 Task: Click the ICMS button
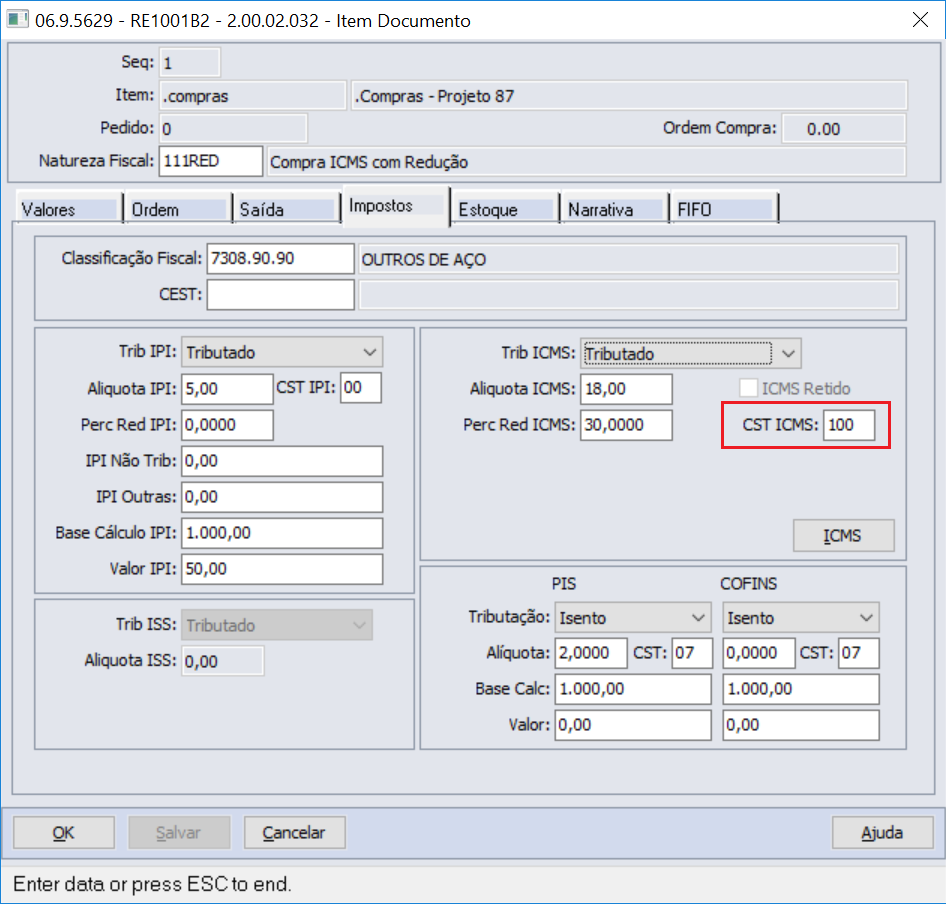click(x=843, y=535)
